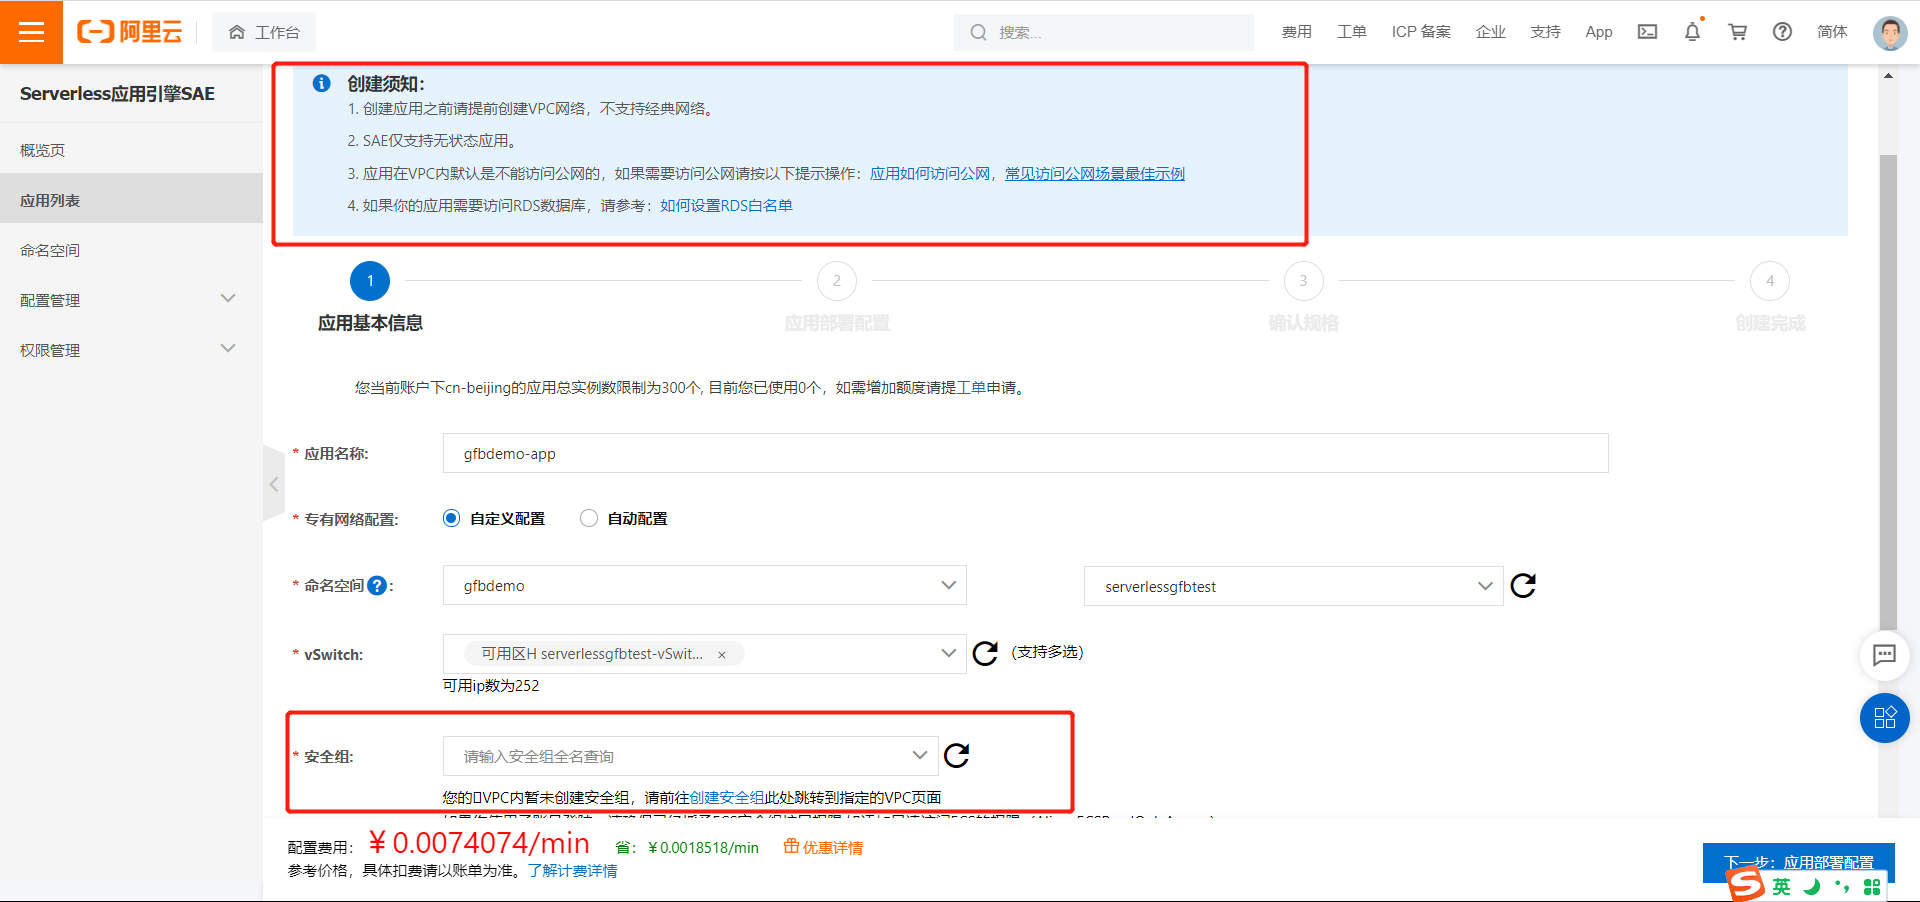Open the Alibaba Cloud product navigation hamburger menu
This screenshot has height=902, width=1920.
click(x=31, y=31)
